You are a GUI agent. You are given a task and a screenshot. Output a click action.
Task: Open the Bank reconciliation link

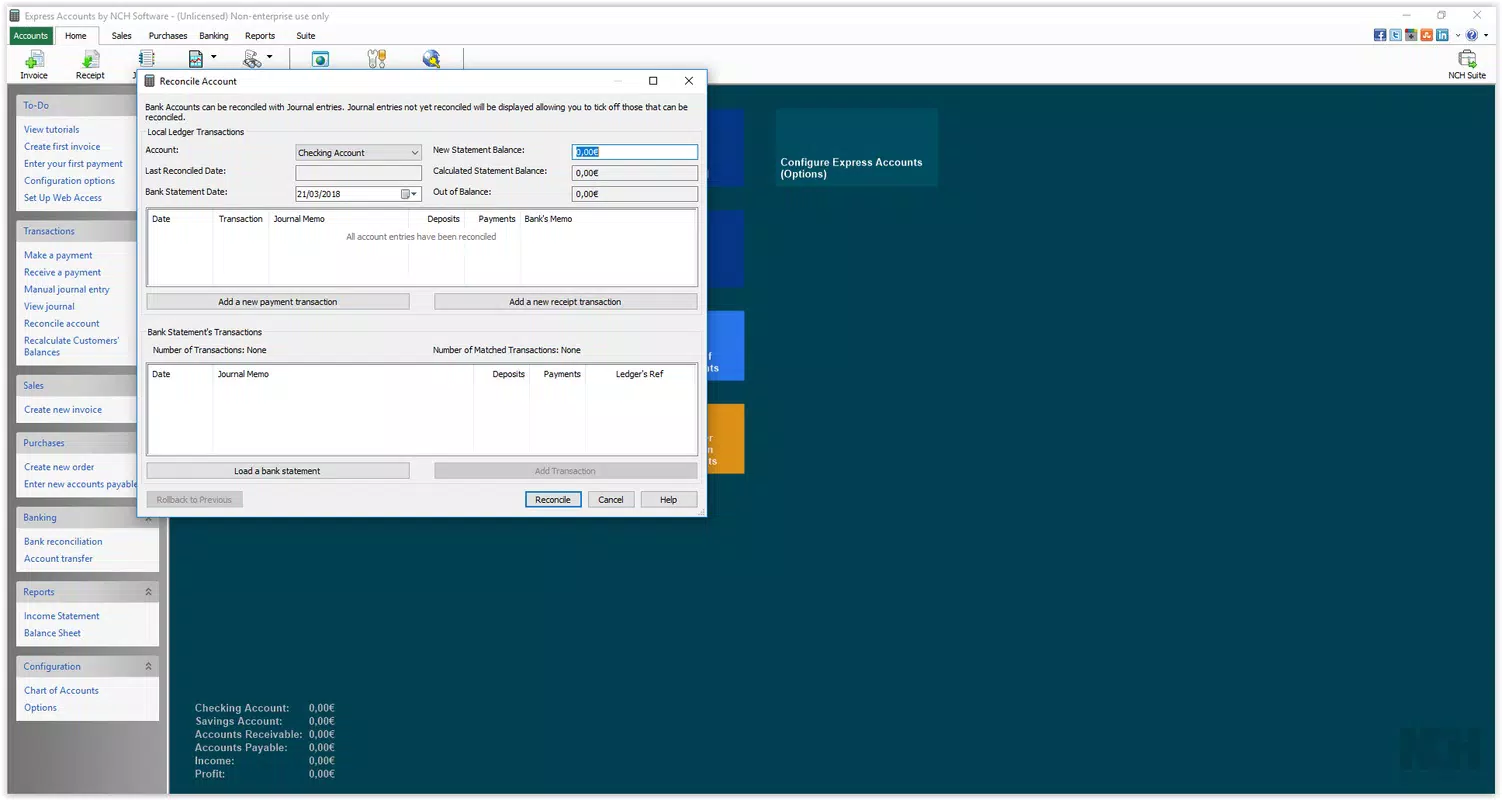(x=63, y=541)
